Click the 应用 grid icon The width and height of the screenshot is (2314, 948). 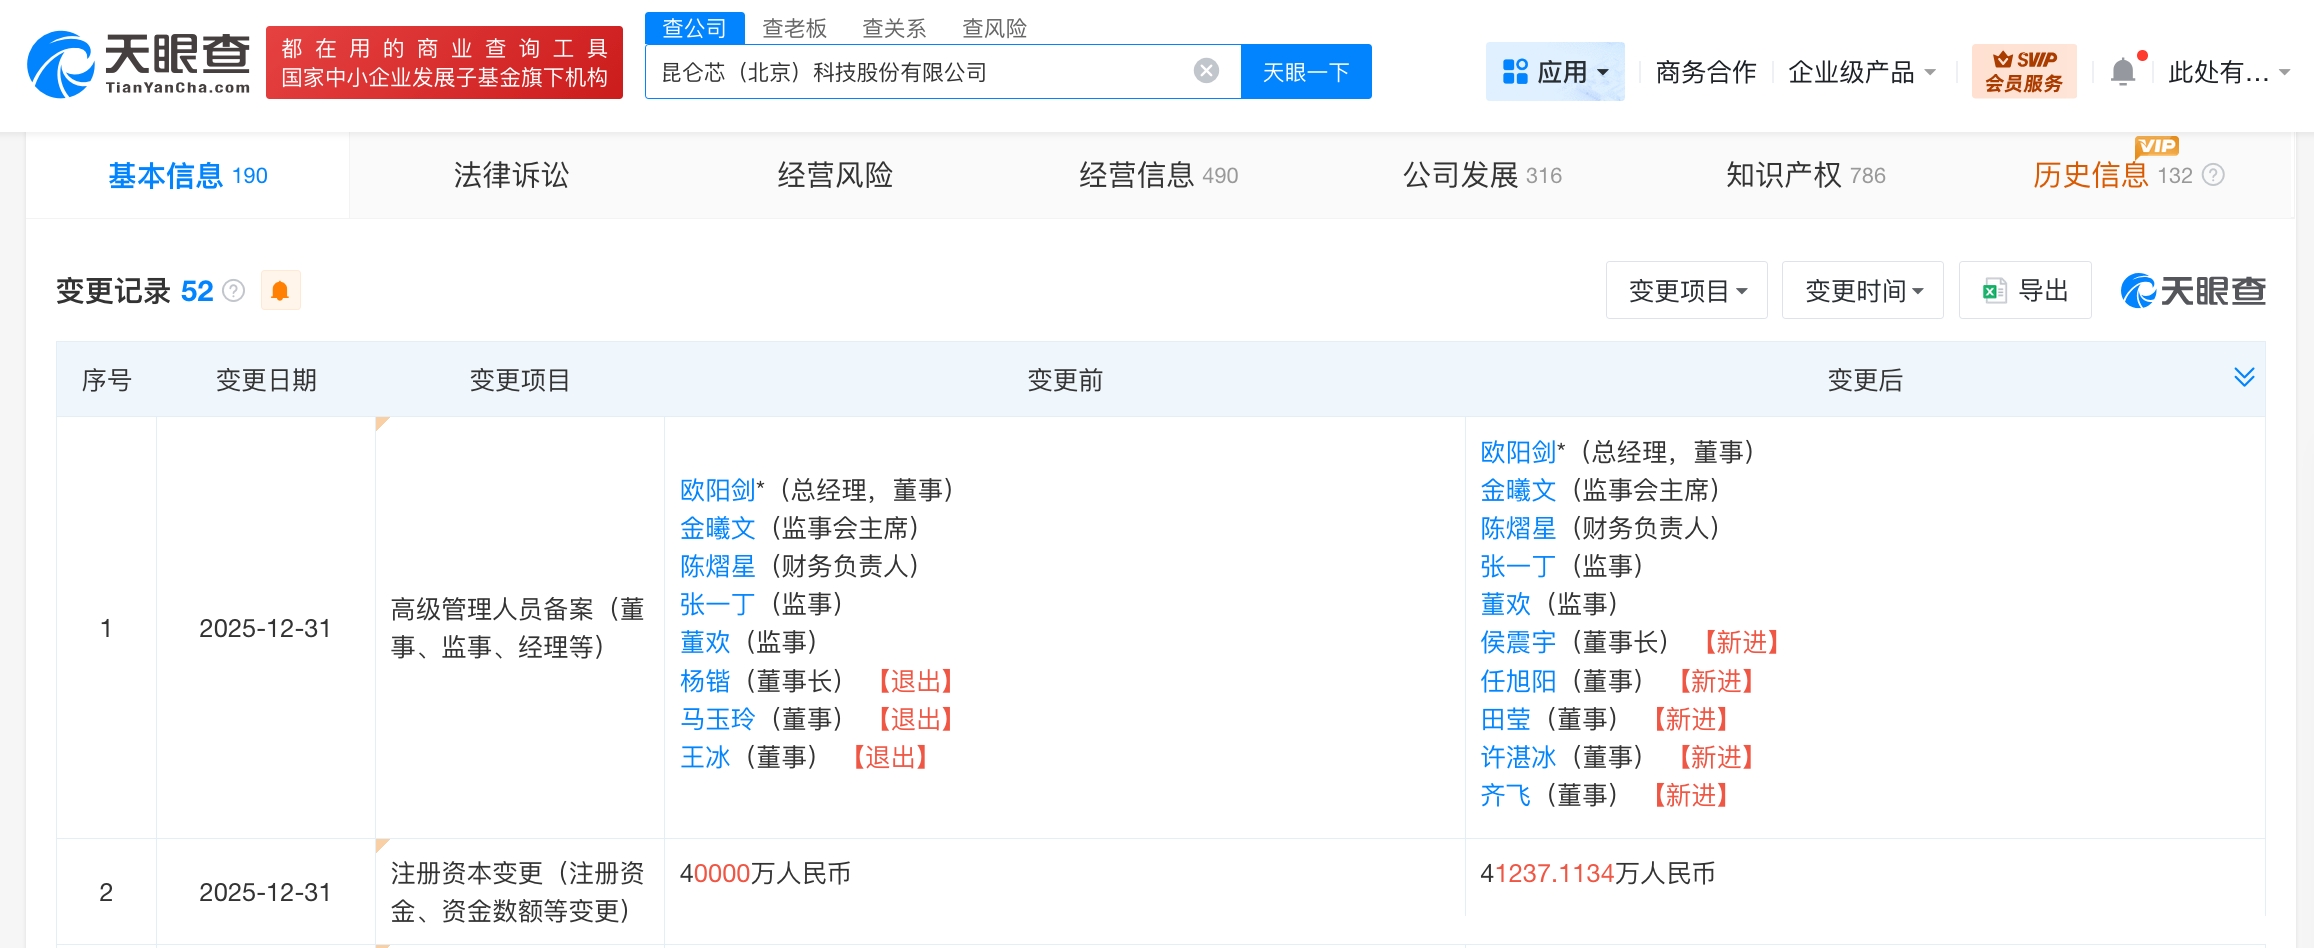point(1515,70)
